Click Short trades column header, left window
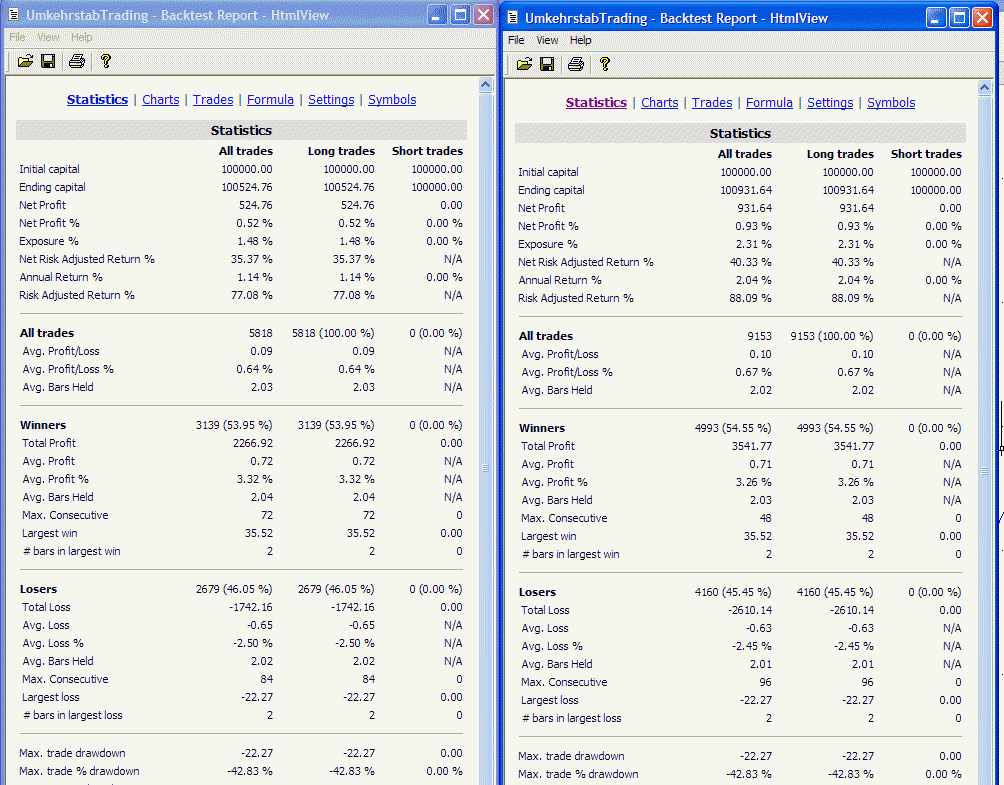The image size is (1004, 785). click(427, 151)
